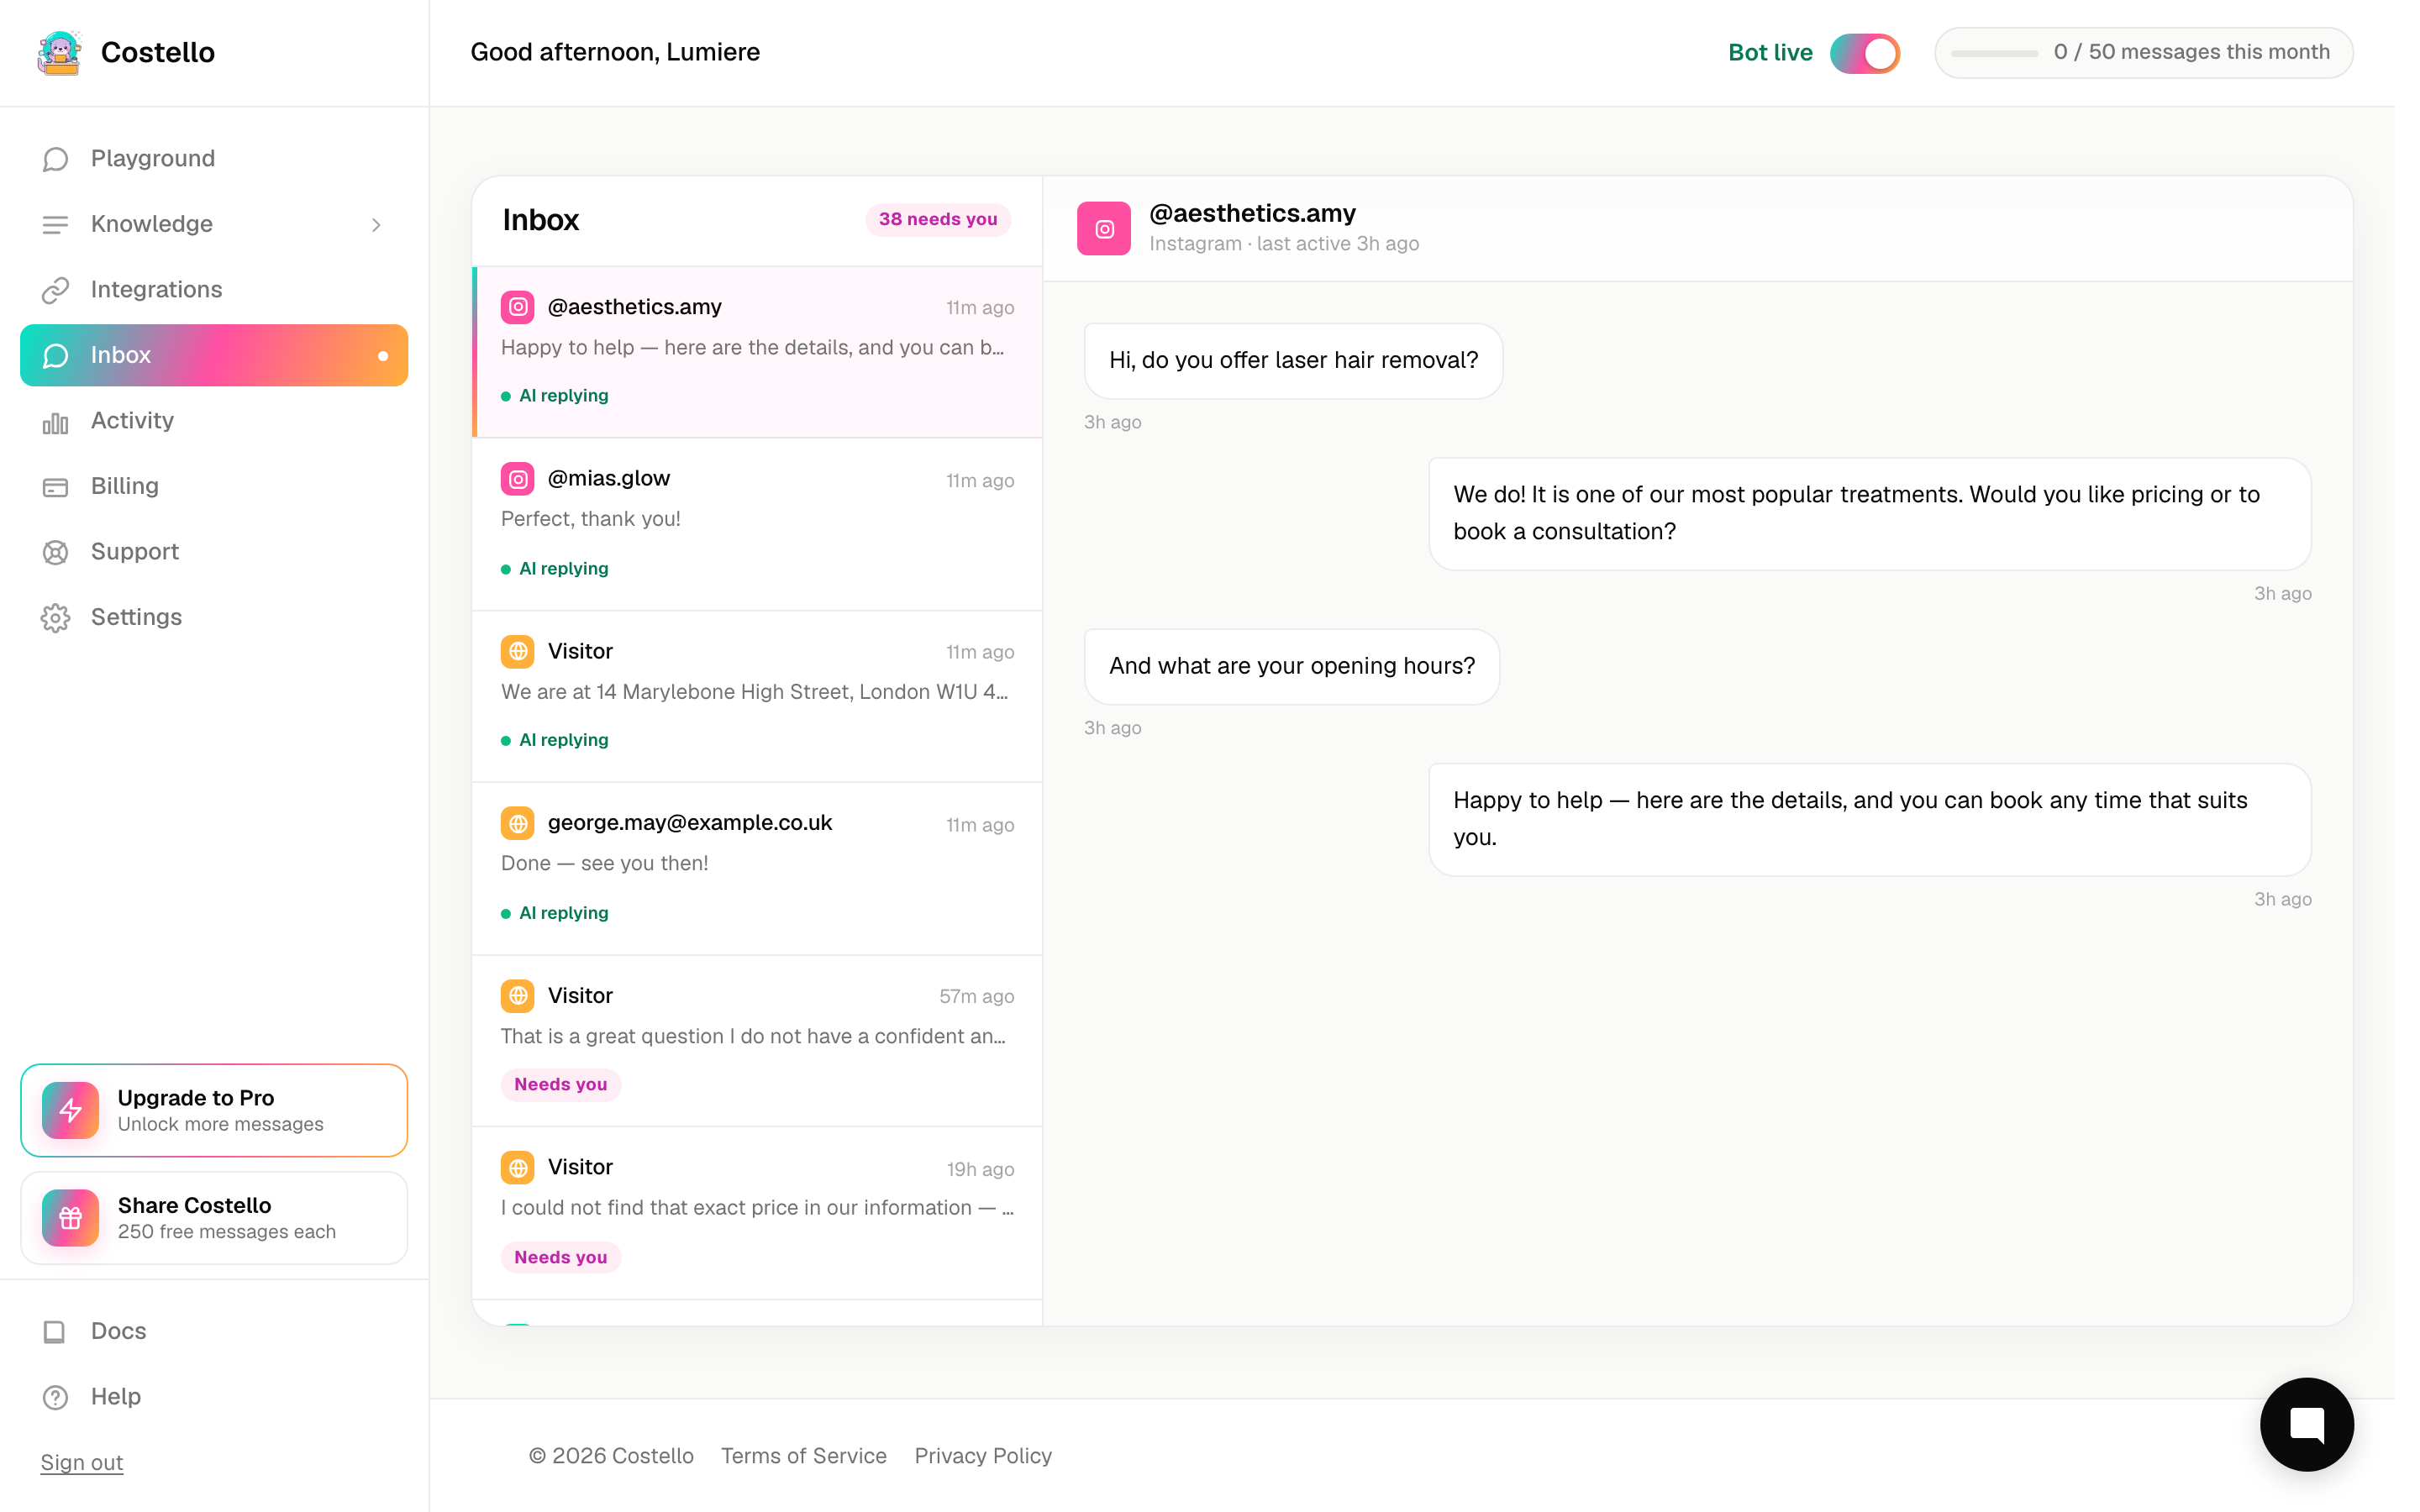The width and height of the screenshot is (2420, 1512).
Task: Open Terms of Service link
Action: pos(803,1456)
